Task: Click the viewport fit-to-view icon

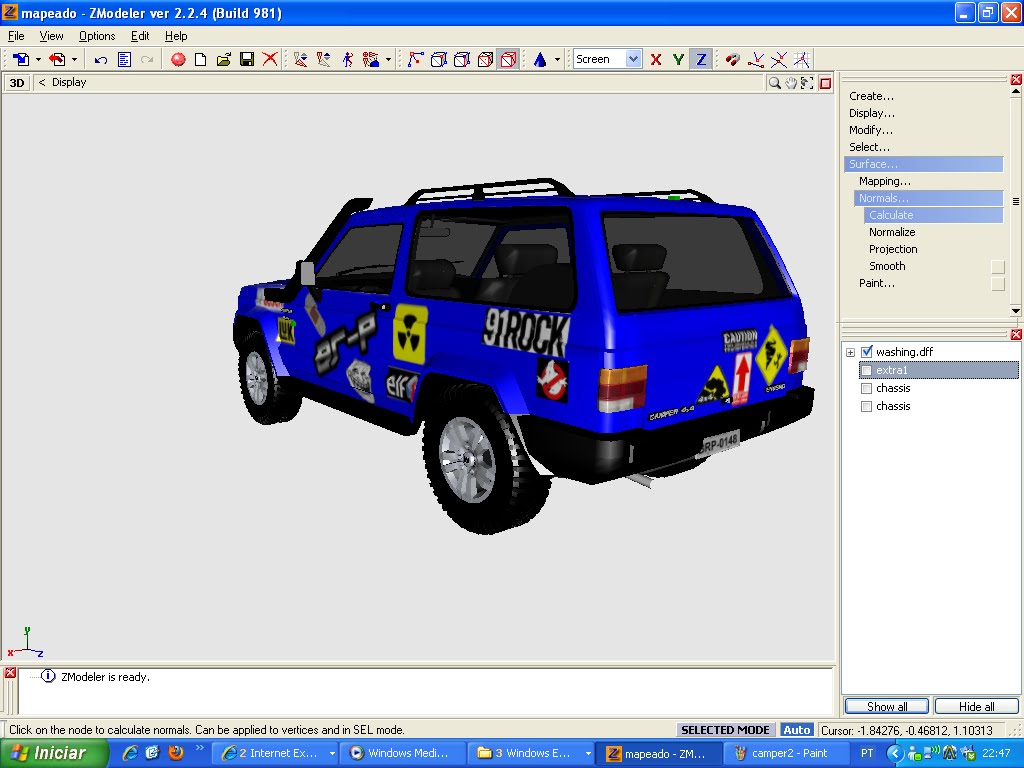Action: tap(807, 83)
